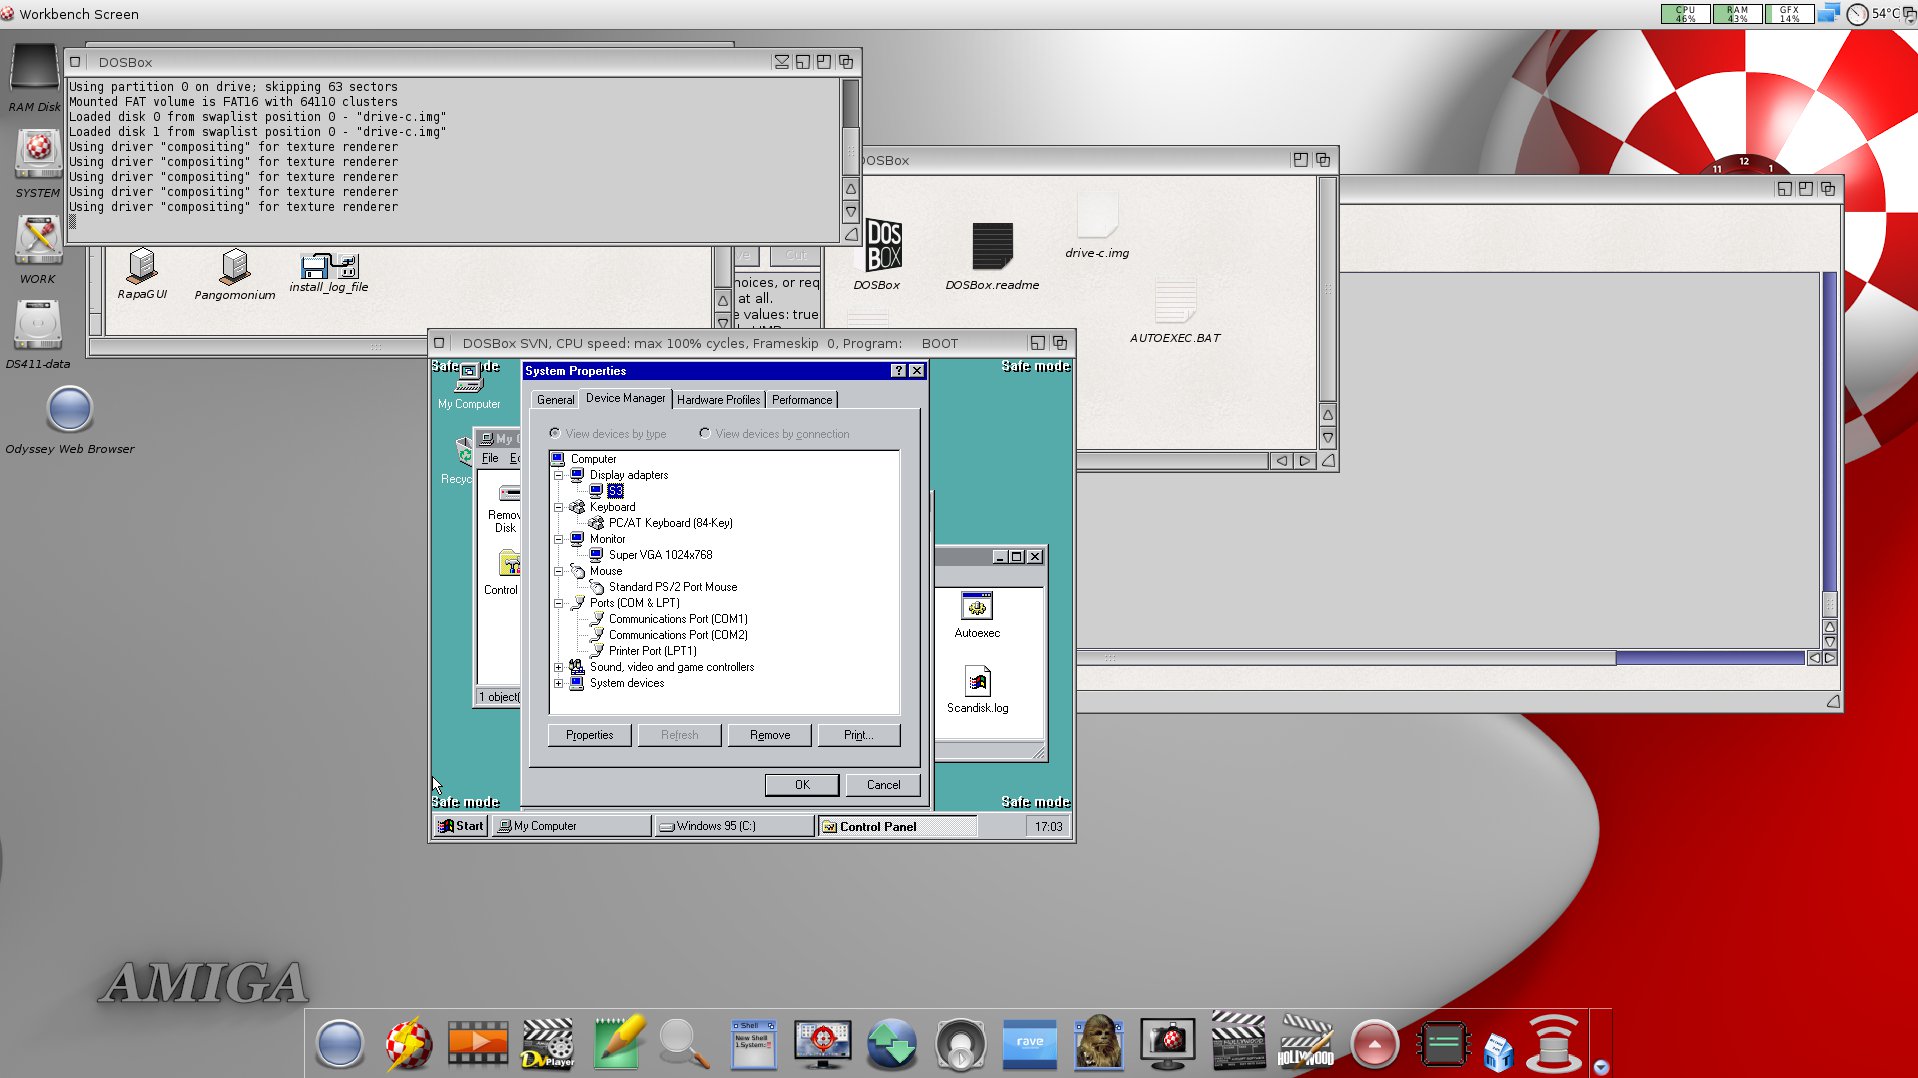This screenshot has height=1078, width=1918.
Task: Collapse the Monitor tree node
Action: click(559, 539)
